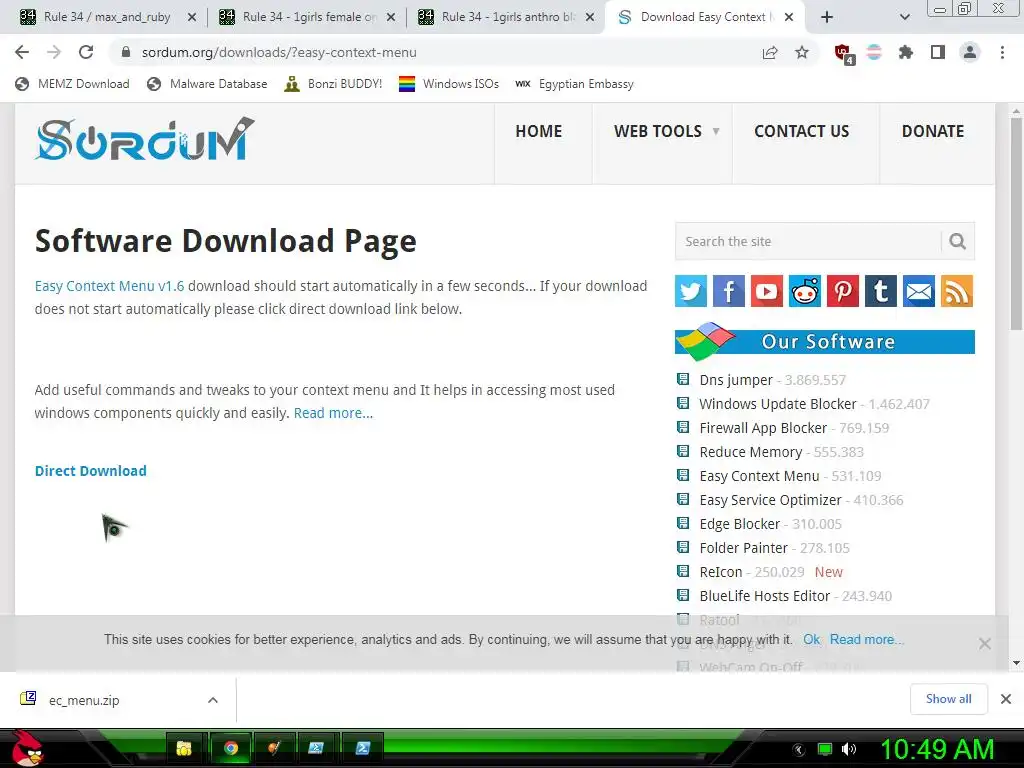Open the MEMZ Download bookmark
Screen dimensions: 1024x768
tap(72, 84)
